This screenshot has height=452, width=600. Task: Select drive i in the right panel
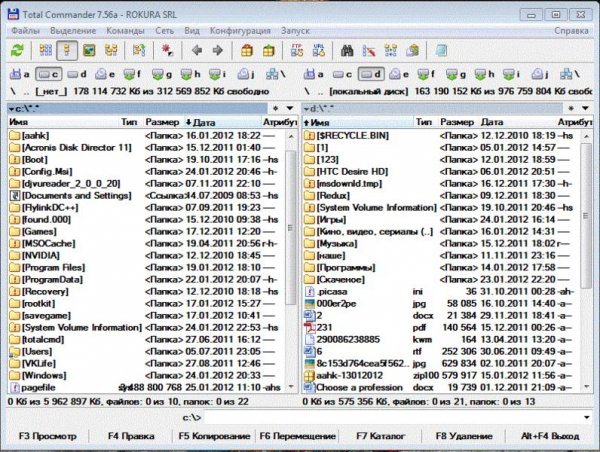512,74
